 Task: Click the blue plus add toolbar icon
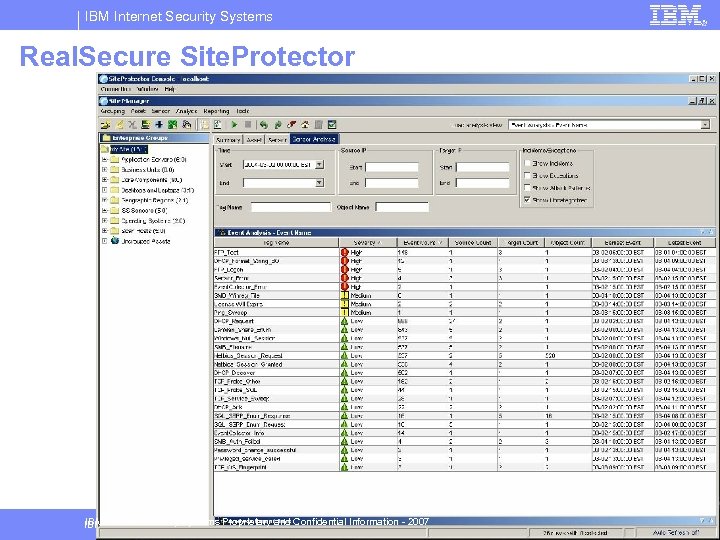point(159,124)
